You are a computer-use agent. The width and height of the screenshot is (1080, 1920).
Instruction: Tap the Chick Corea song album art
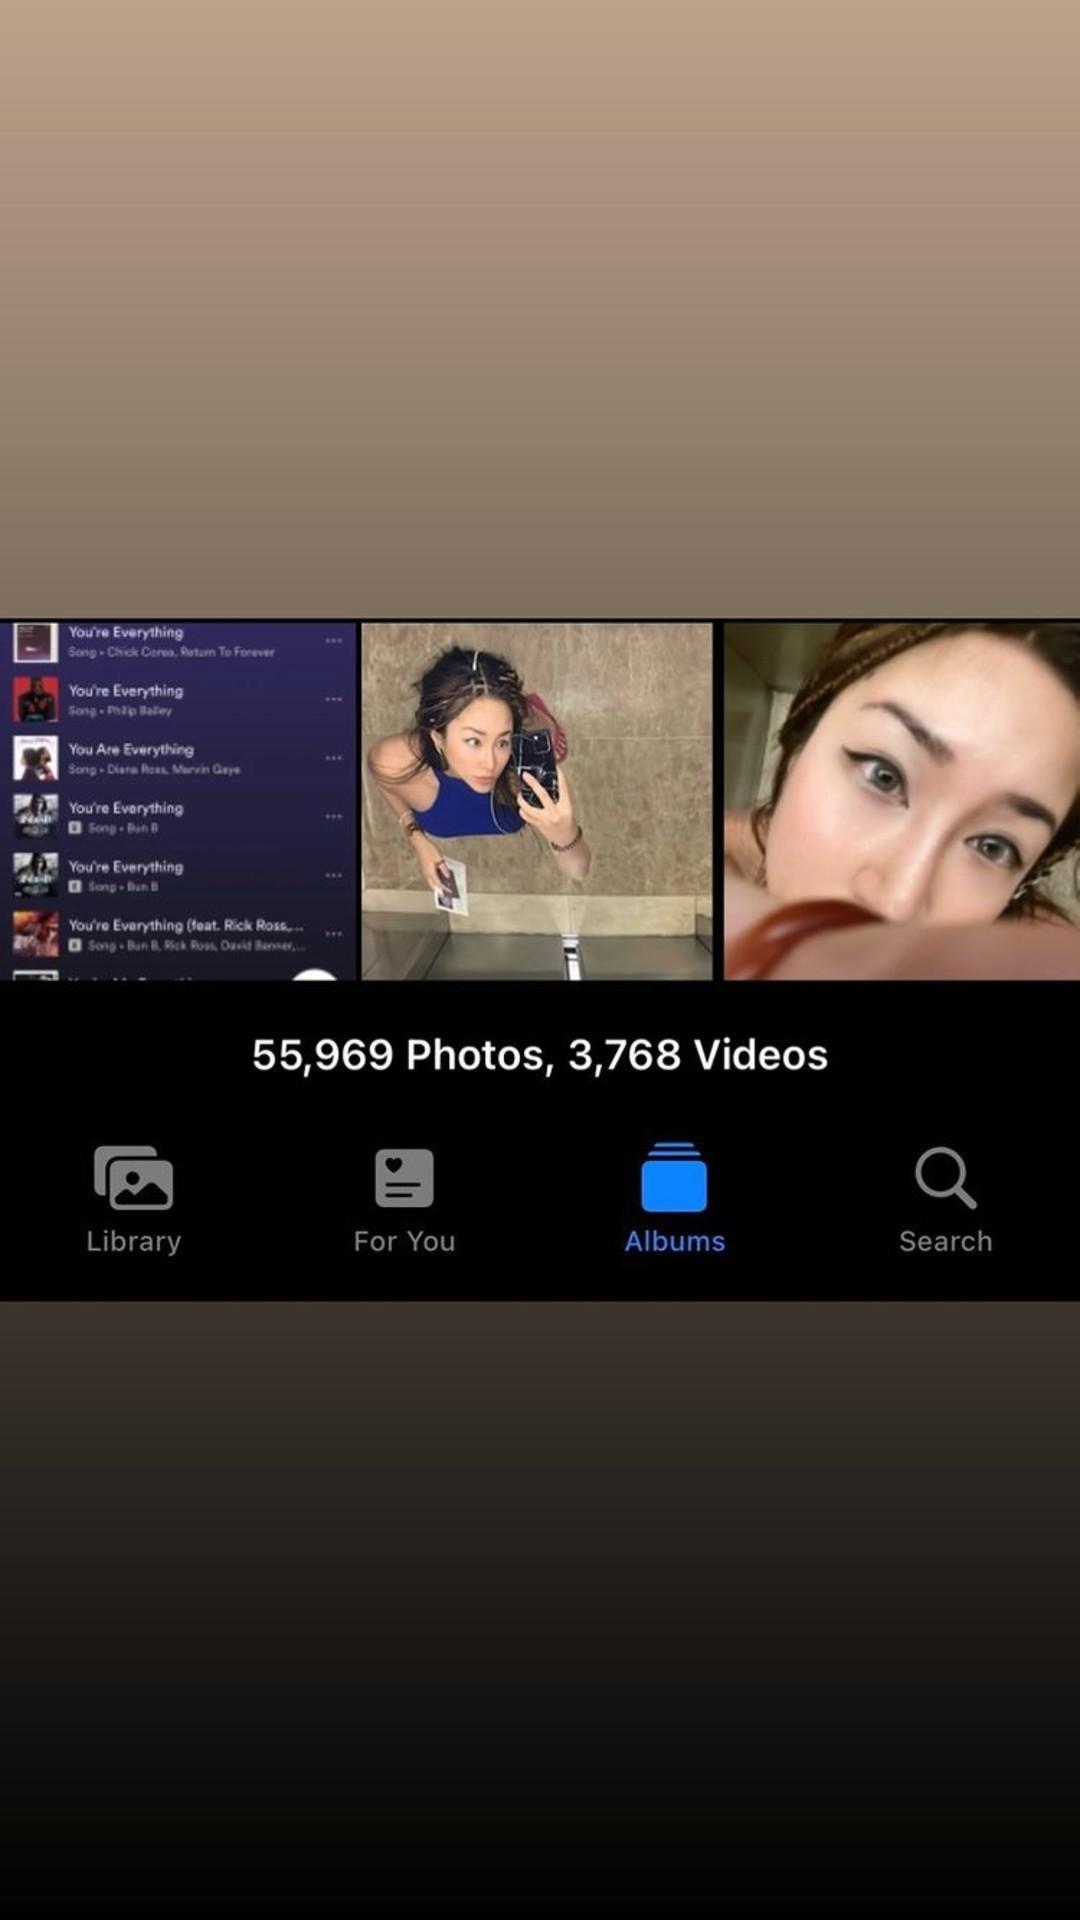pyautogui.click(x=35, y=641)
